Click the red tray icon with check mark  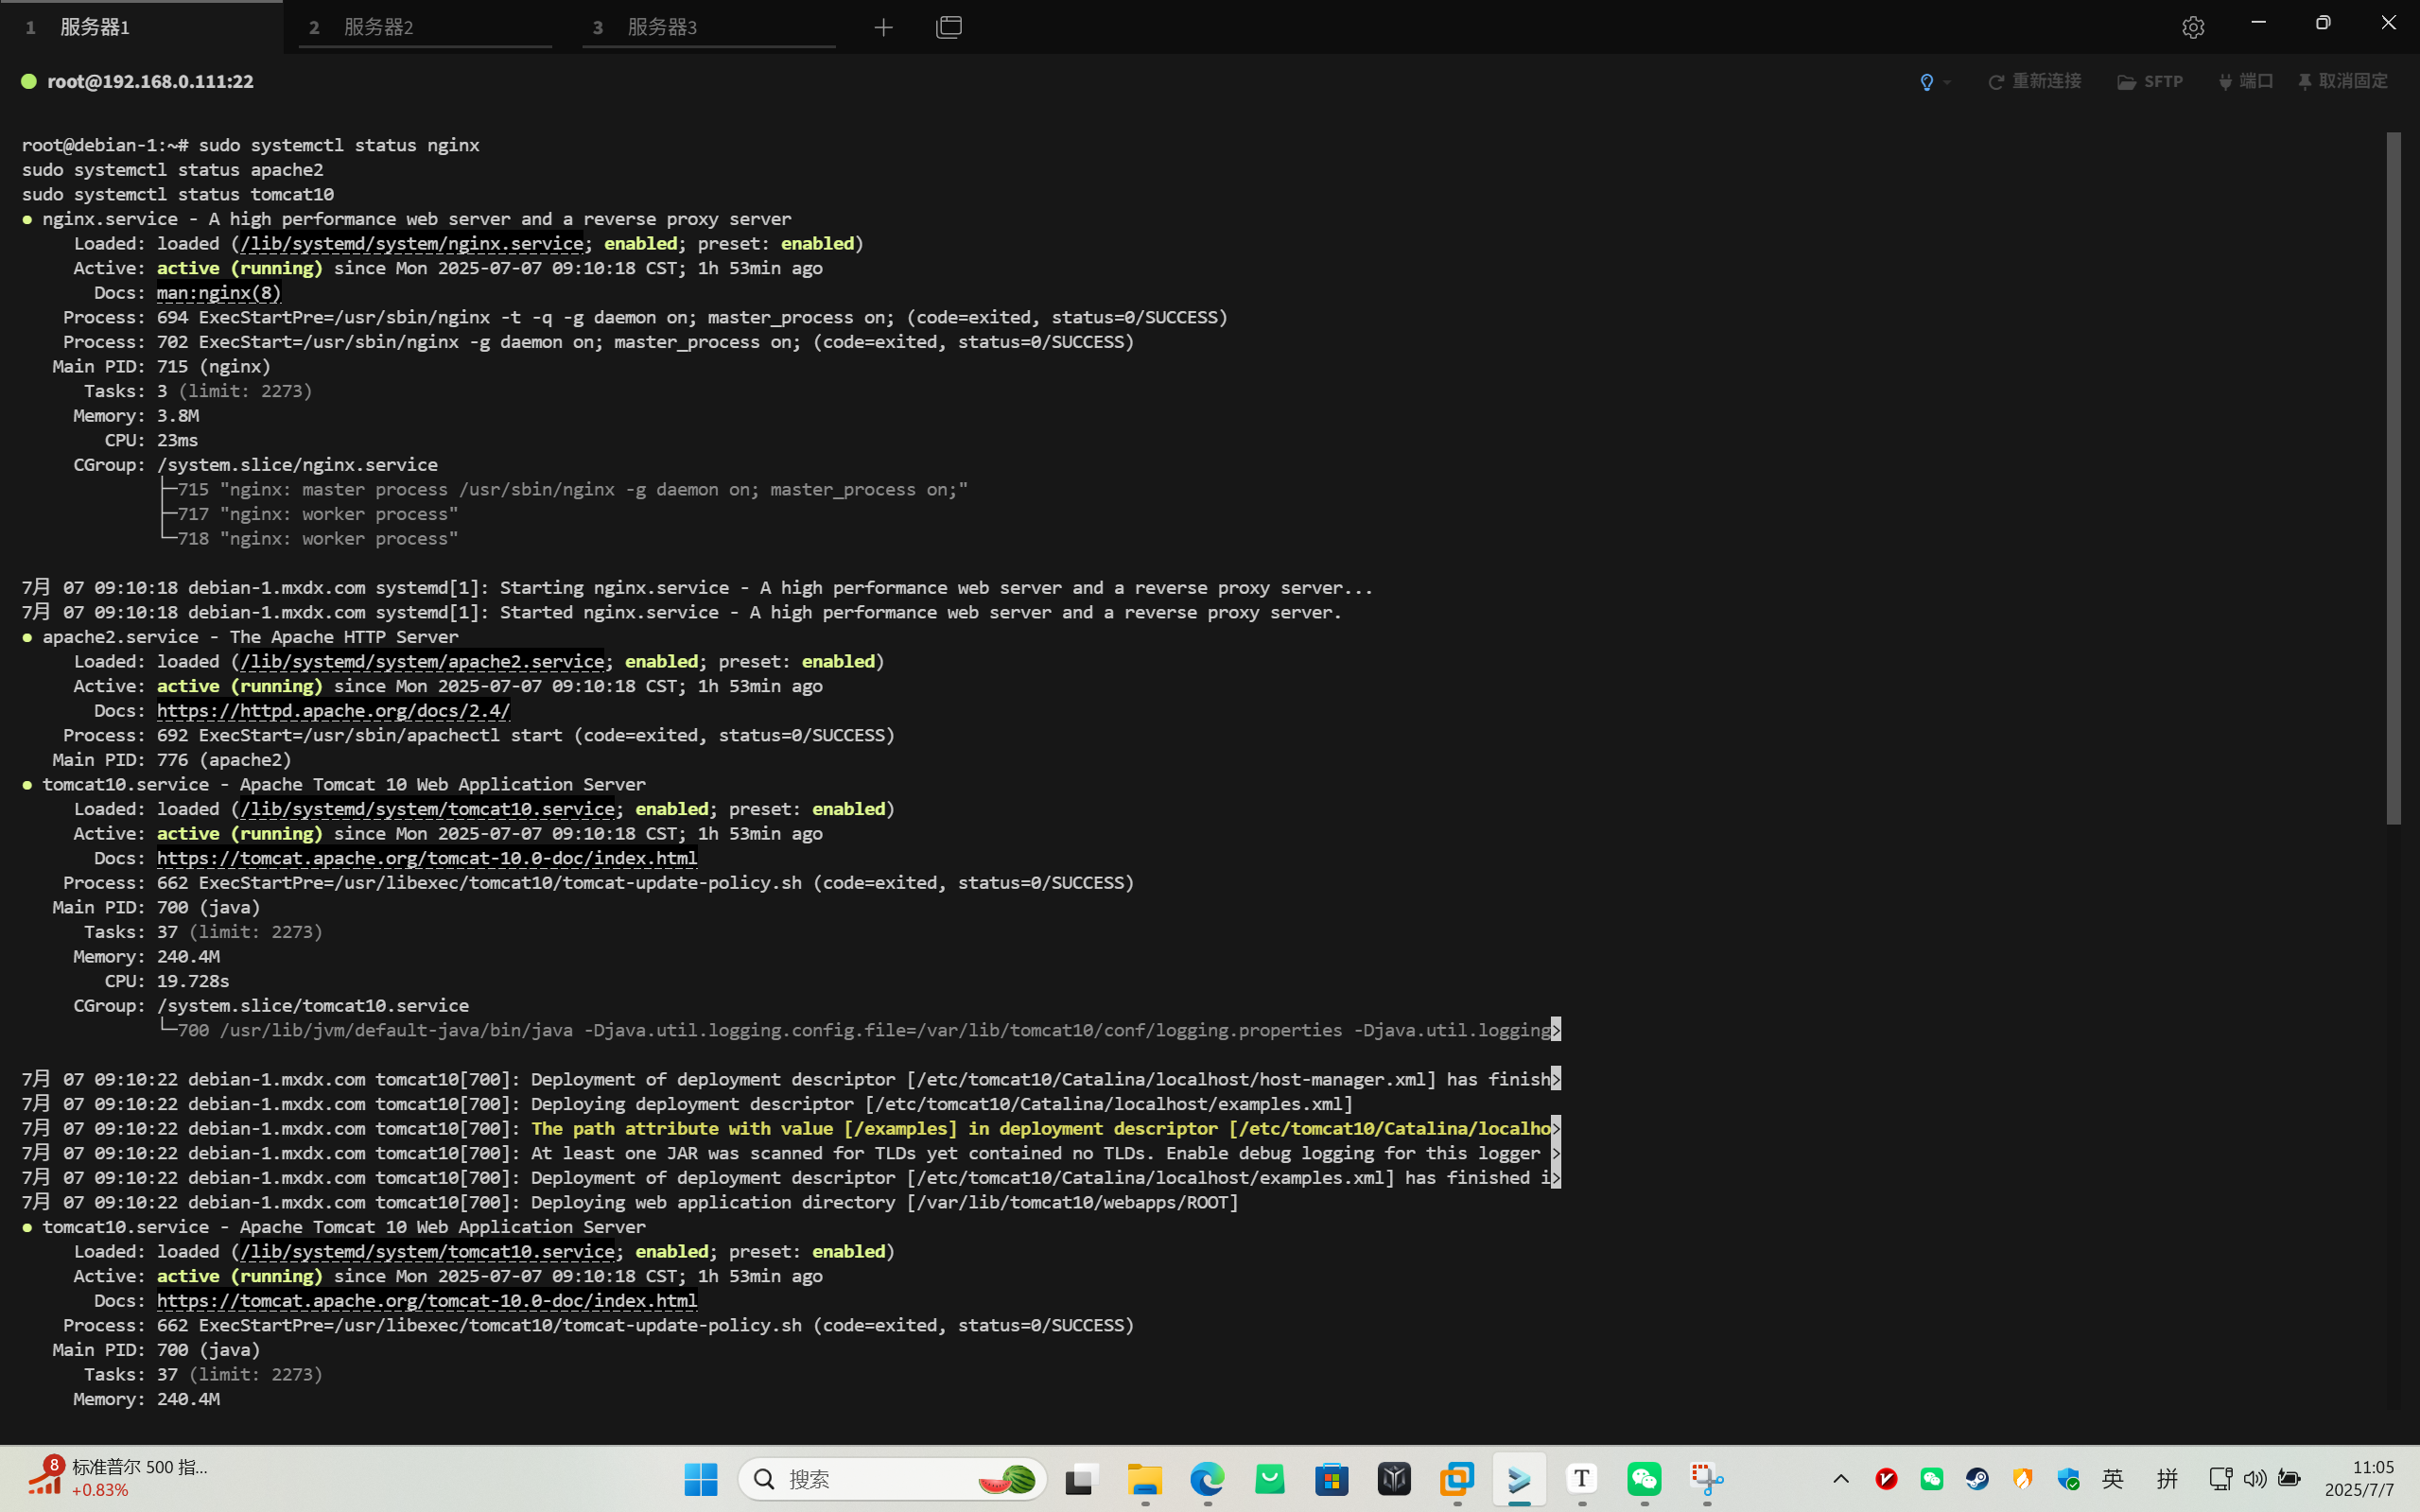pos(1886,1479)
